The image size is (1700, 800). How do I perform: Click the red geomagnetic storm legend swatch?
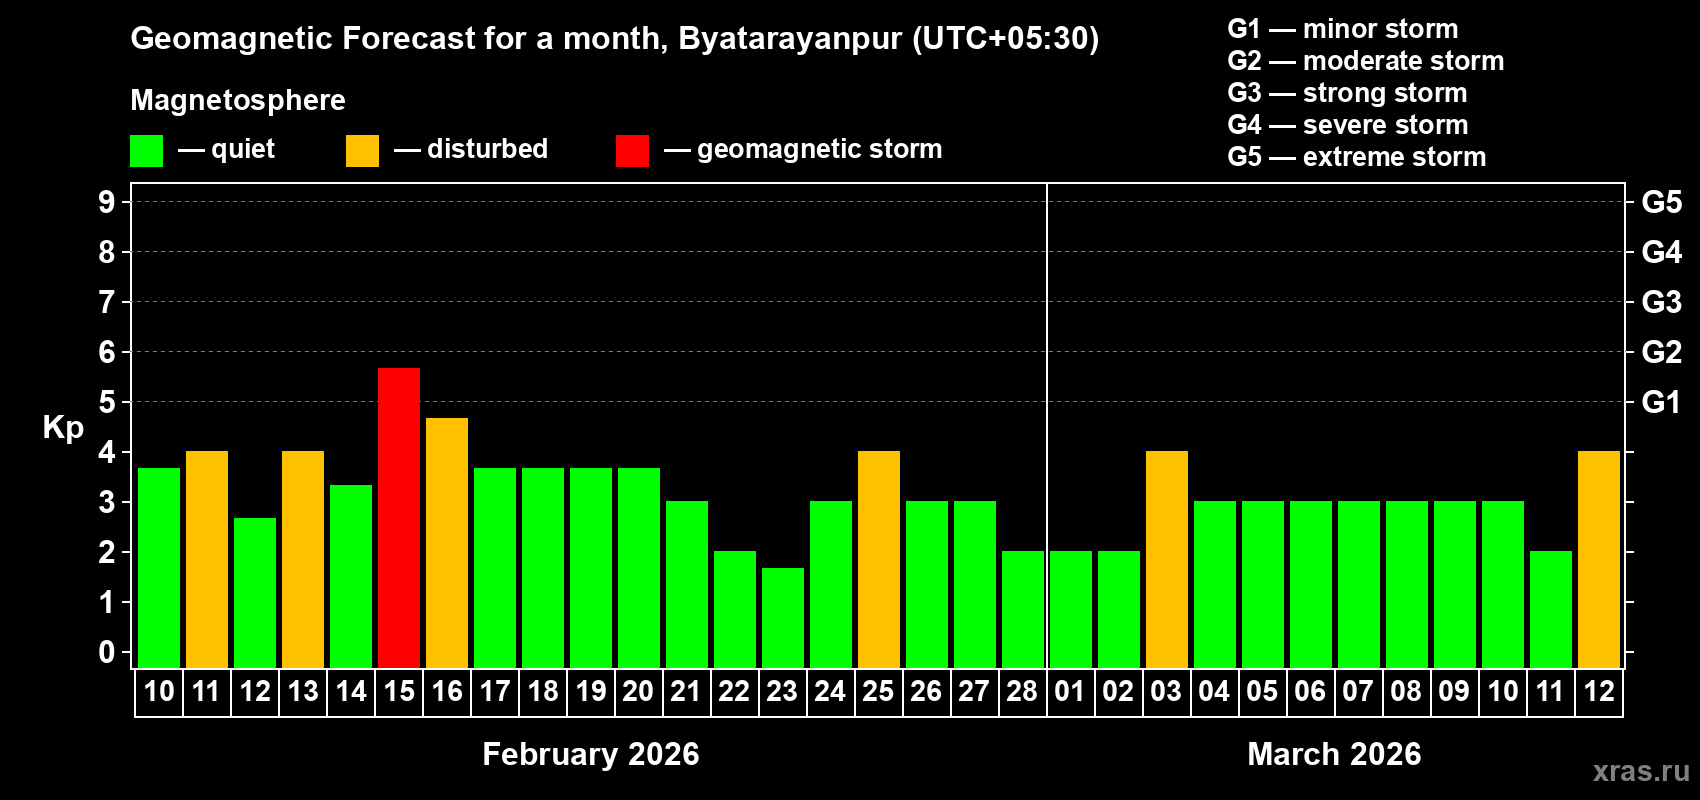coord(633,151)
